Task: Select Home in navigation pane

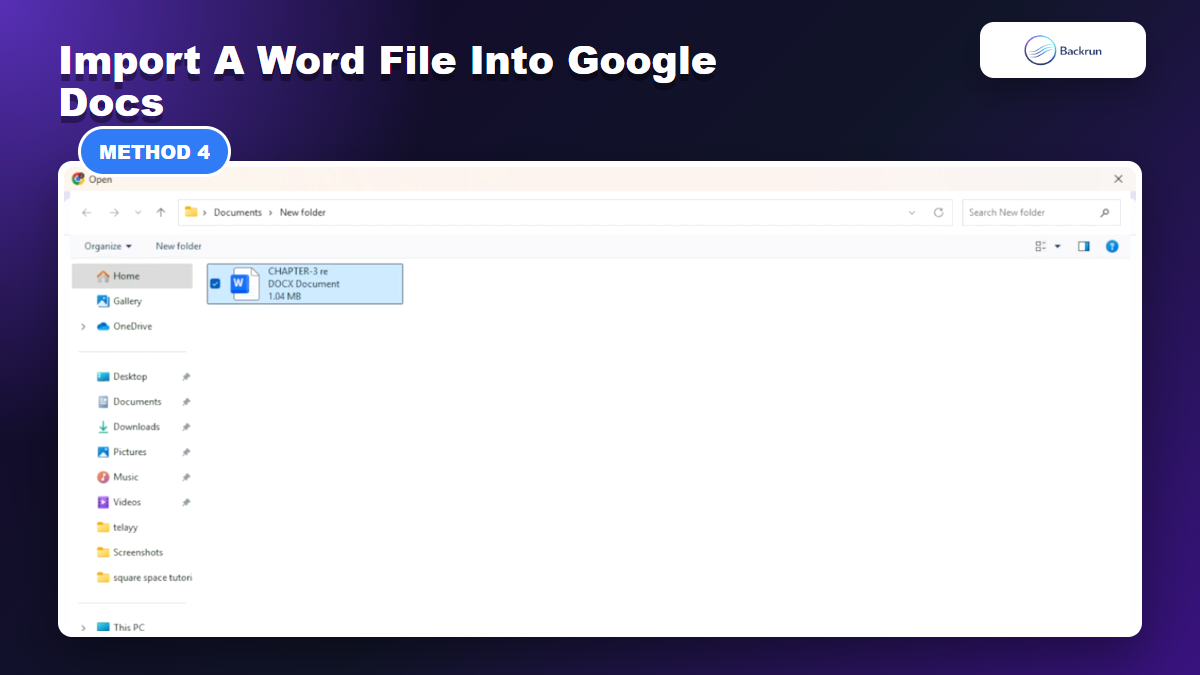Action: click(x=132, y=276)
